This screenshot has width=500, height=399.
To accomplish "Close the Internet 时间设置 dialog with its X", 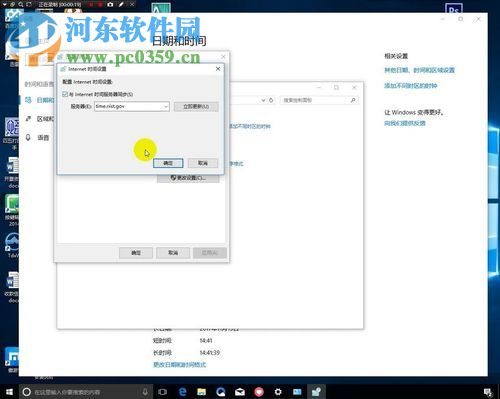I will (218, 69).
